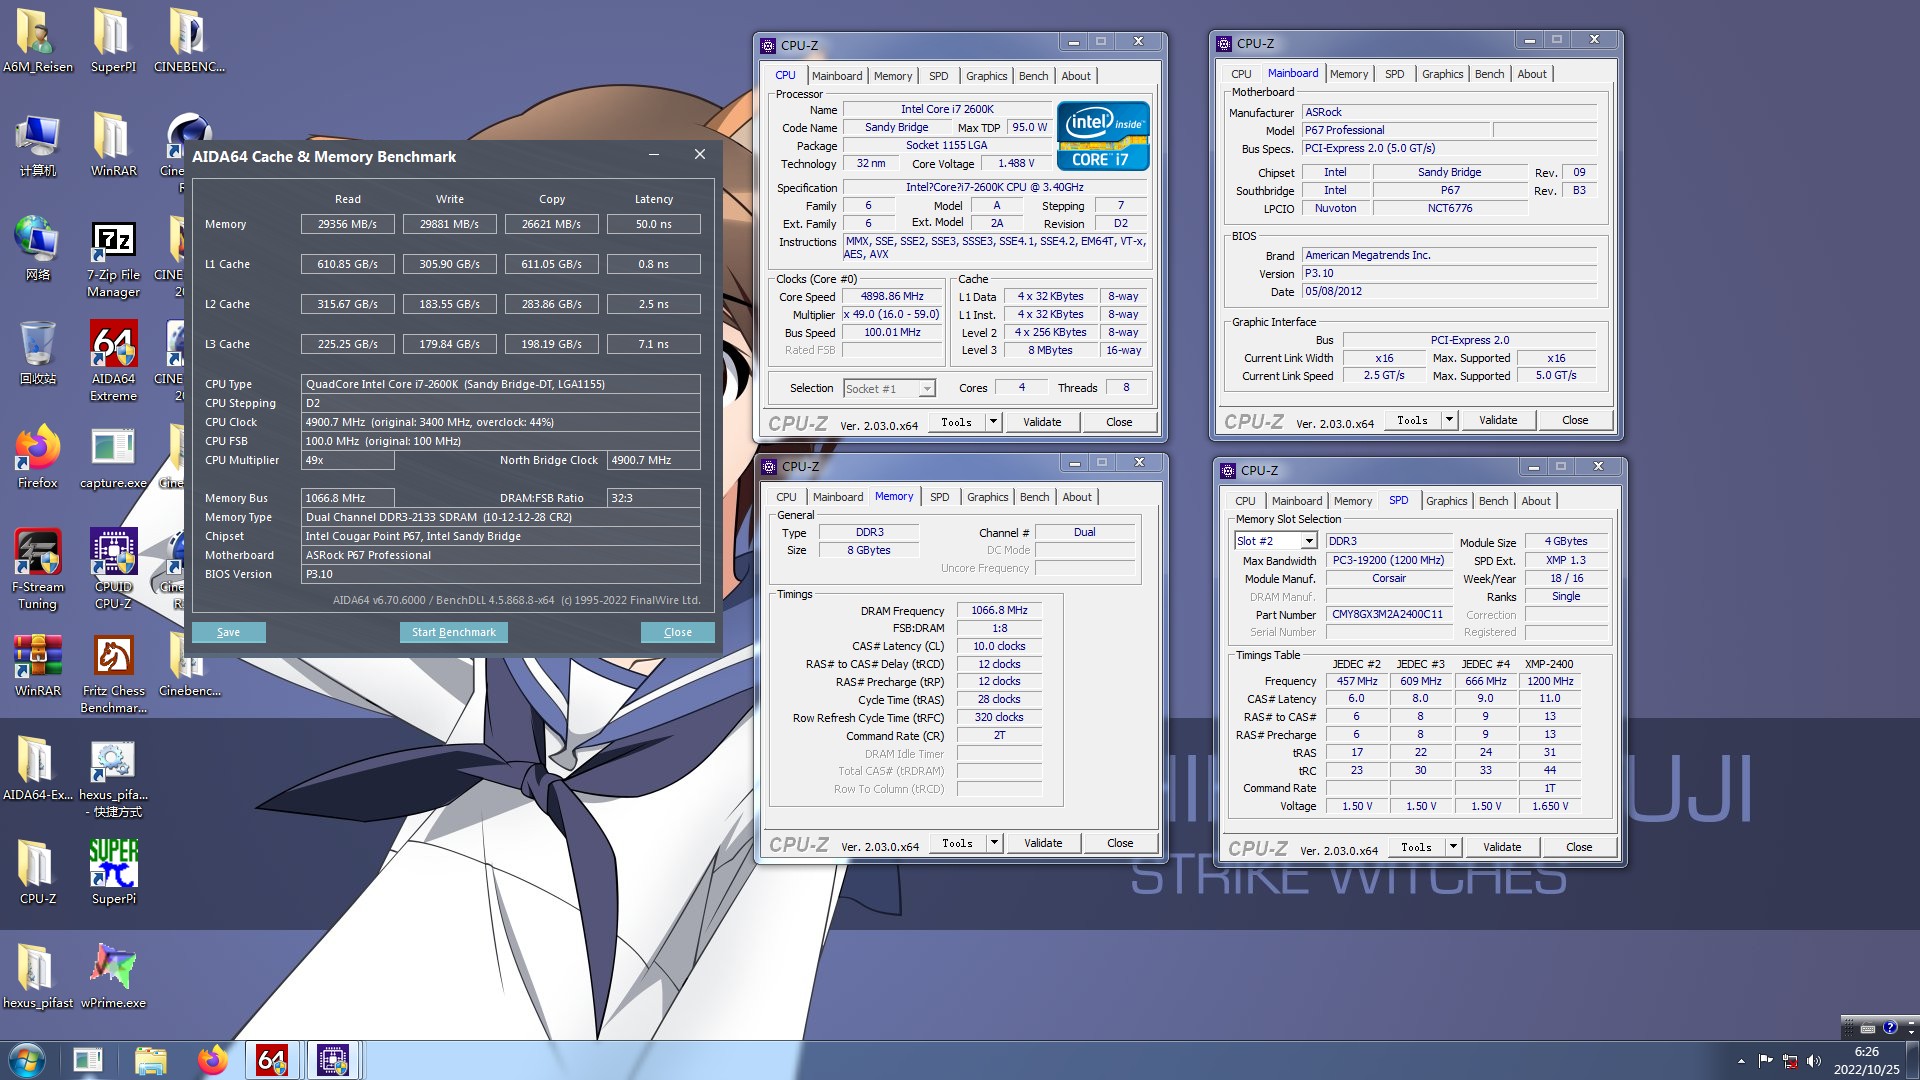Viewport: 1920px width, 1080px height.
Task: Click Start Benchmark in AIDA64
Action: coord(454,632)
